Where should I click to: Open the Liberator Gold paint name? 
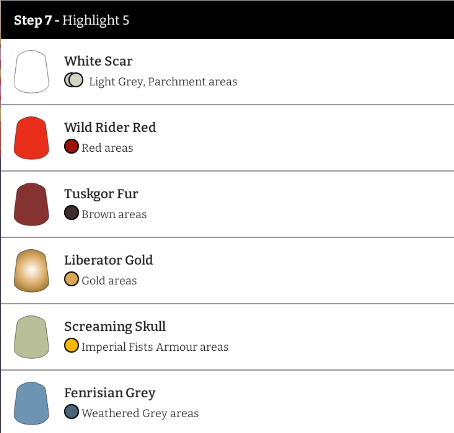pos(109,260)
